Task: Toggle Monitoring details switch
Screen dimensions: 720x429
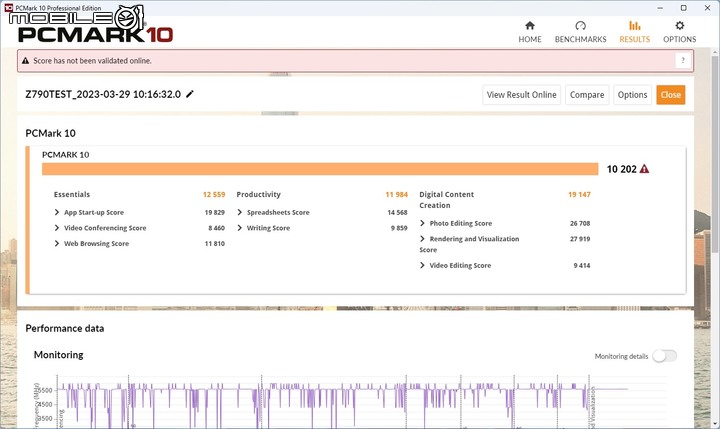Action: 664,356
